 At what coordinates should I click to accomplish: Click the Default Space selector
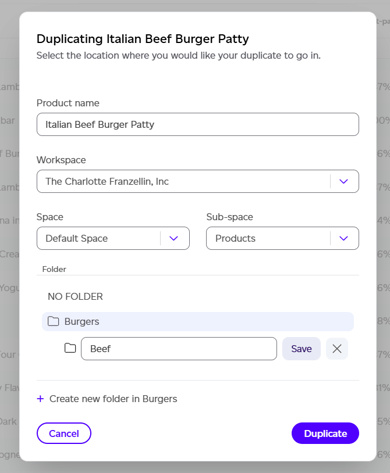pos(113,238)
